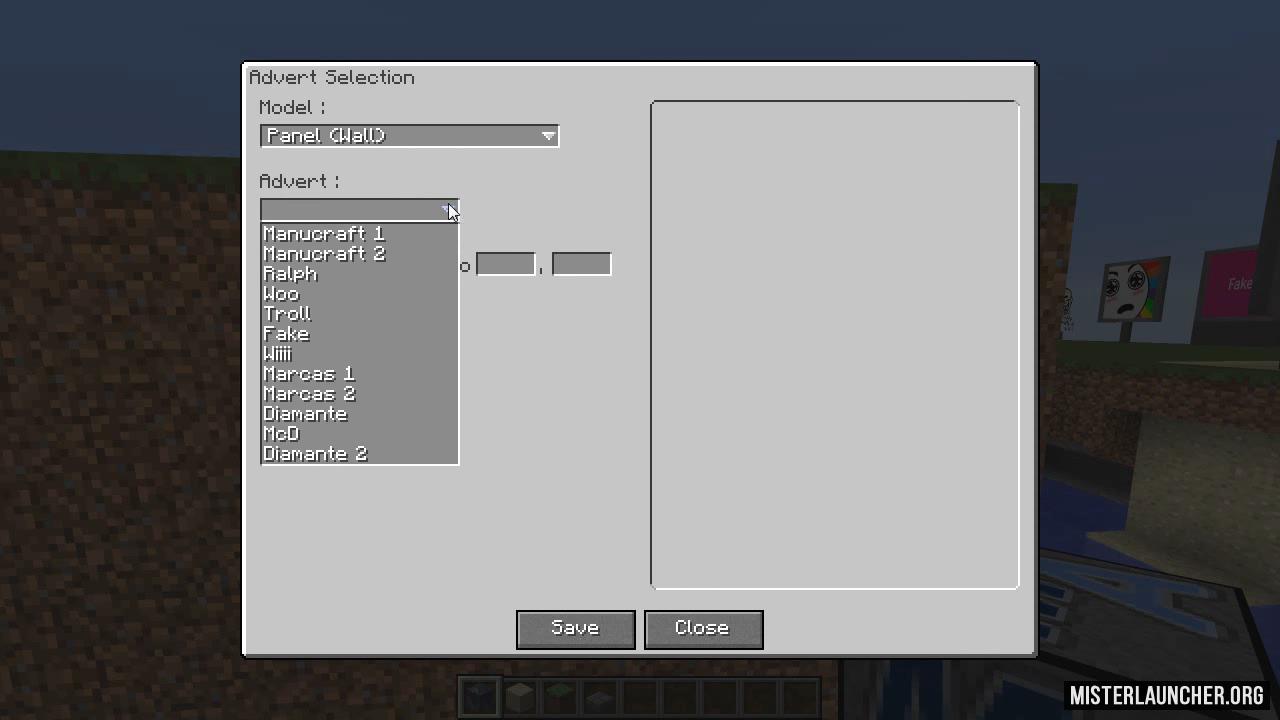The image size is (1280, 720).
Task: Select the Ralph advert entry
Action: [x=359, y=274]
